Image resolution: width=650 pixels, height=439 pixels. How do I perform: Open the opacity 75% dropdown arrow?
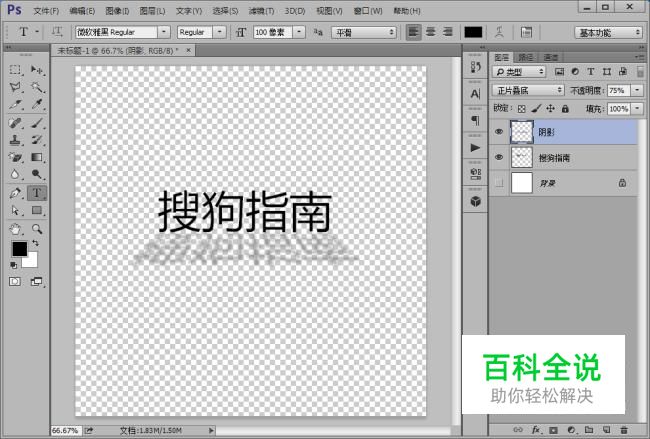[x=637, y=90]
